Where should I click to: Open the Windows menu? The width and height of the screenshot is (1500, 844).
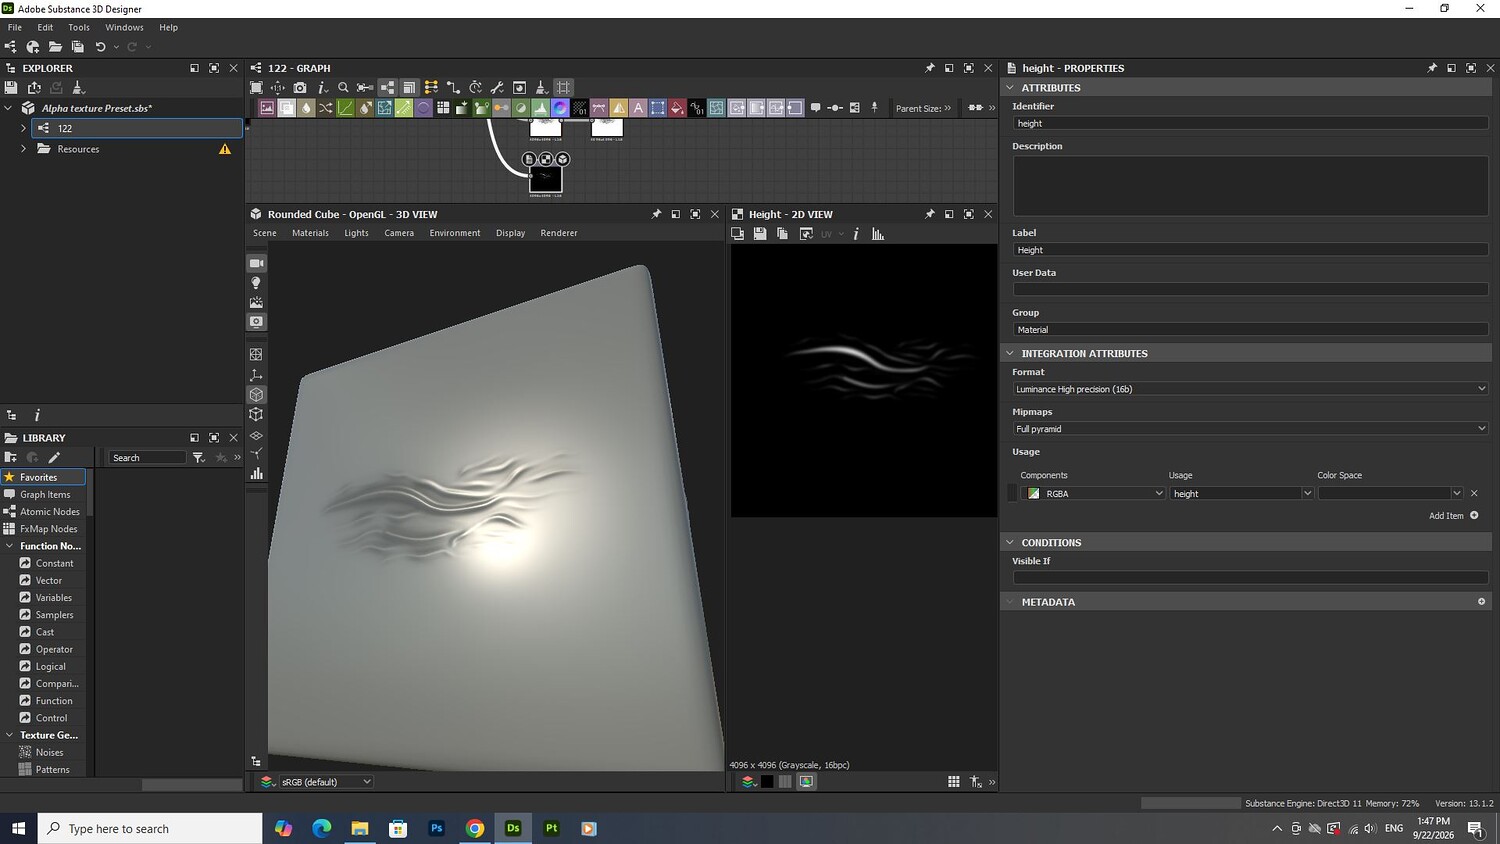pyautogui.click(x=124, y=27)
